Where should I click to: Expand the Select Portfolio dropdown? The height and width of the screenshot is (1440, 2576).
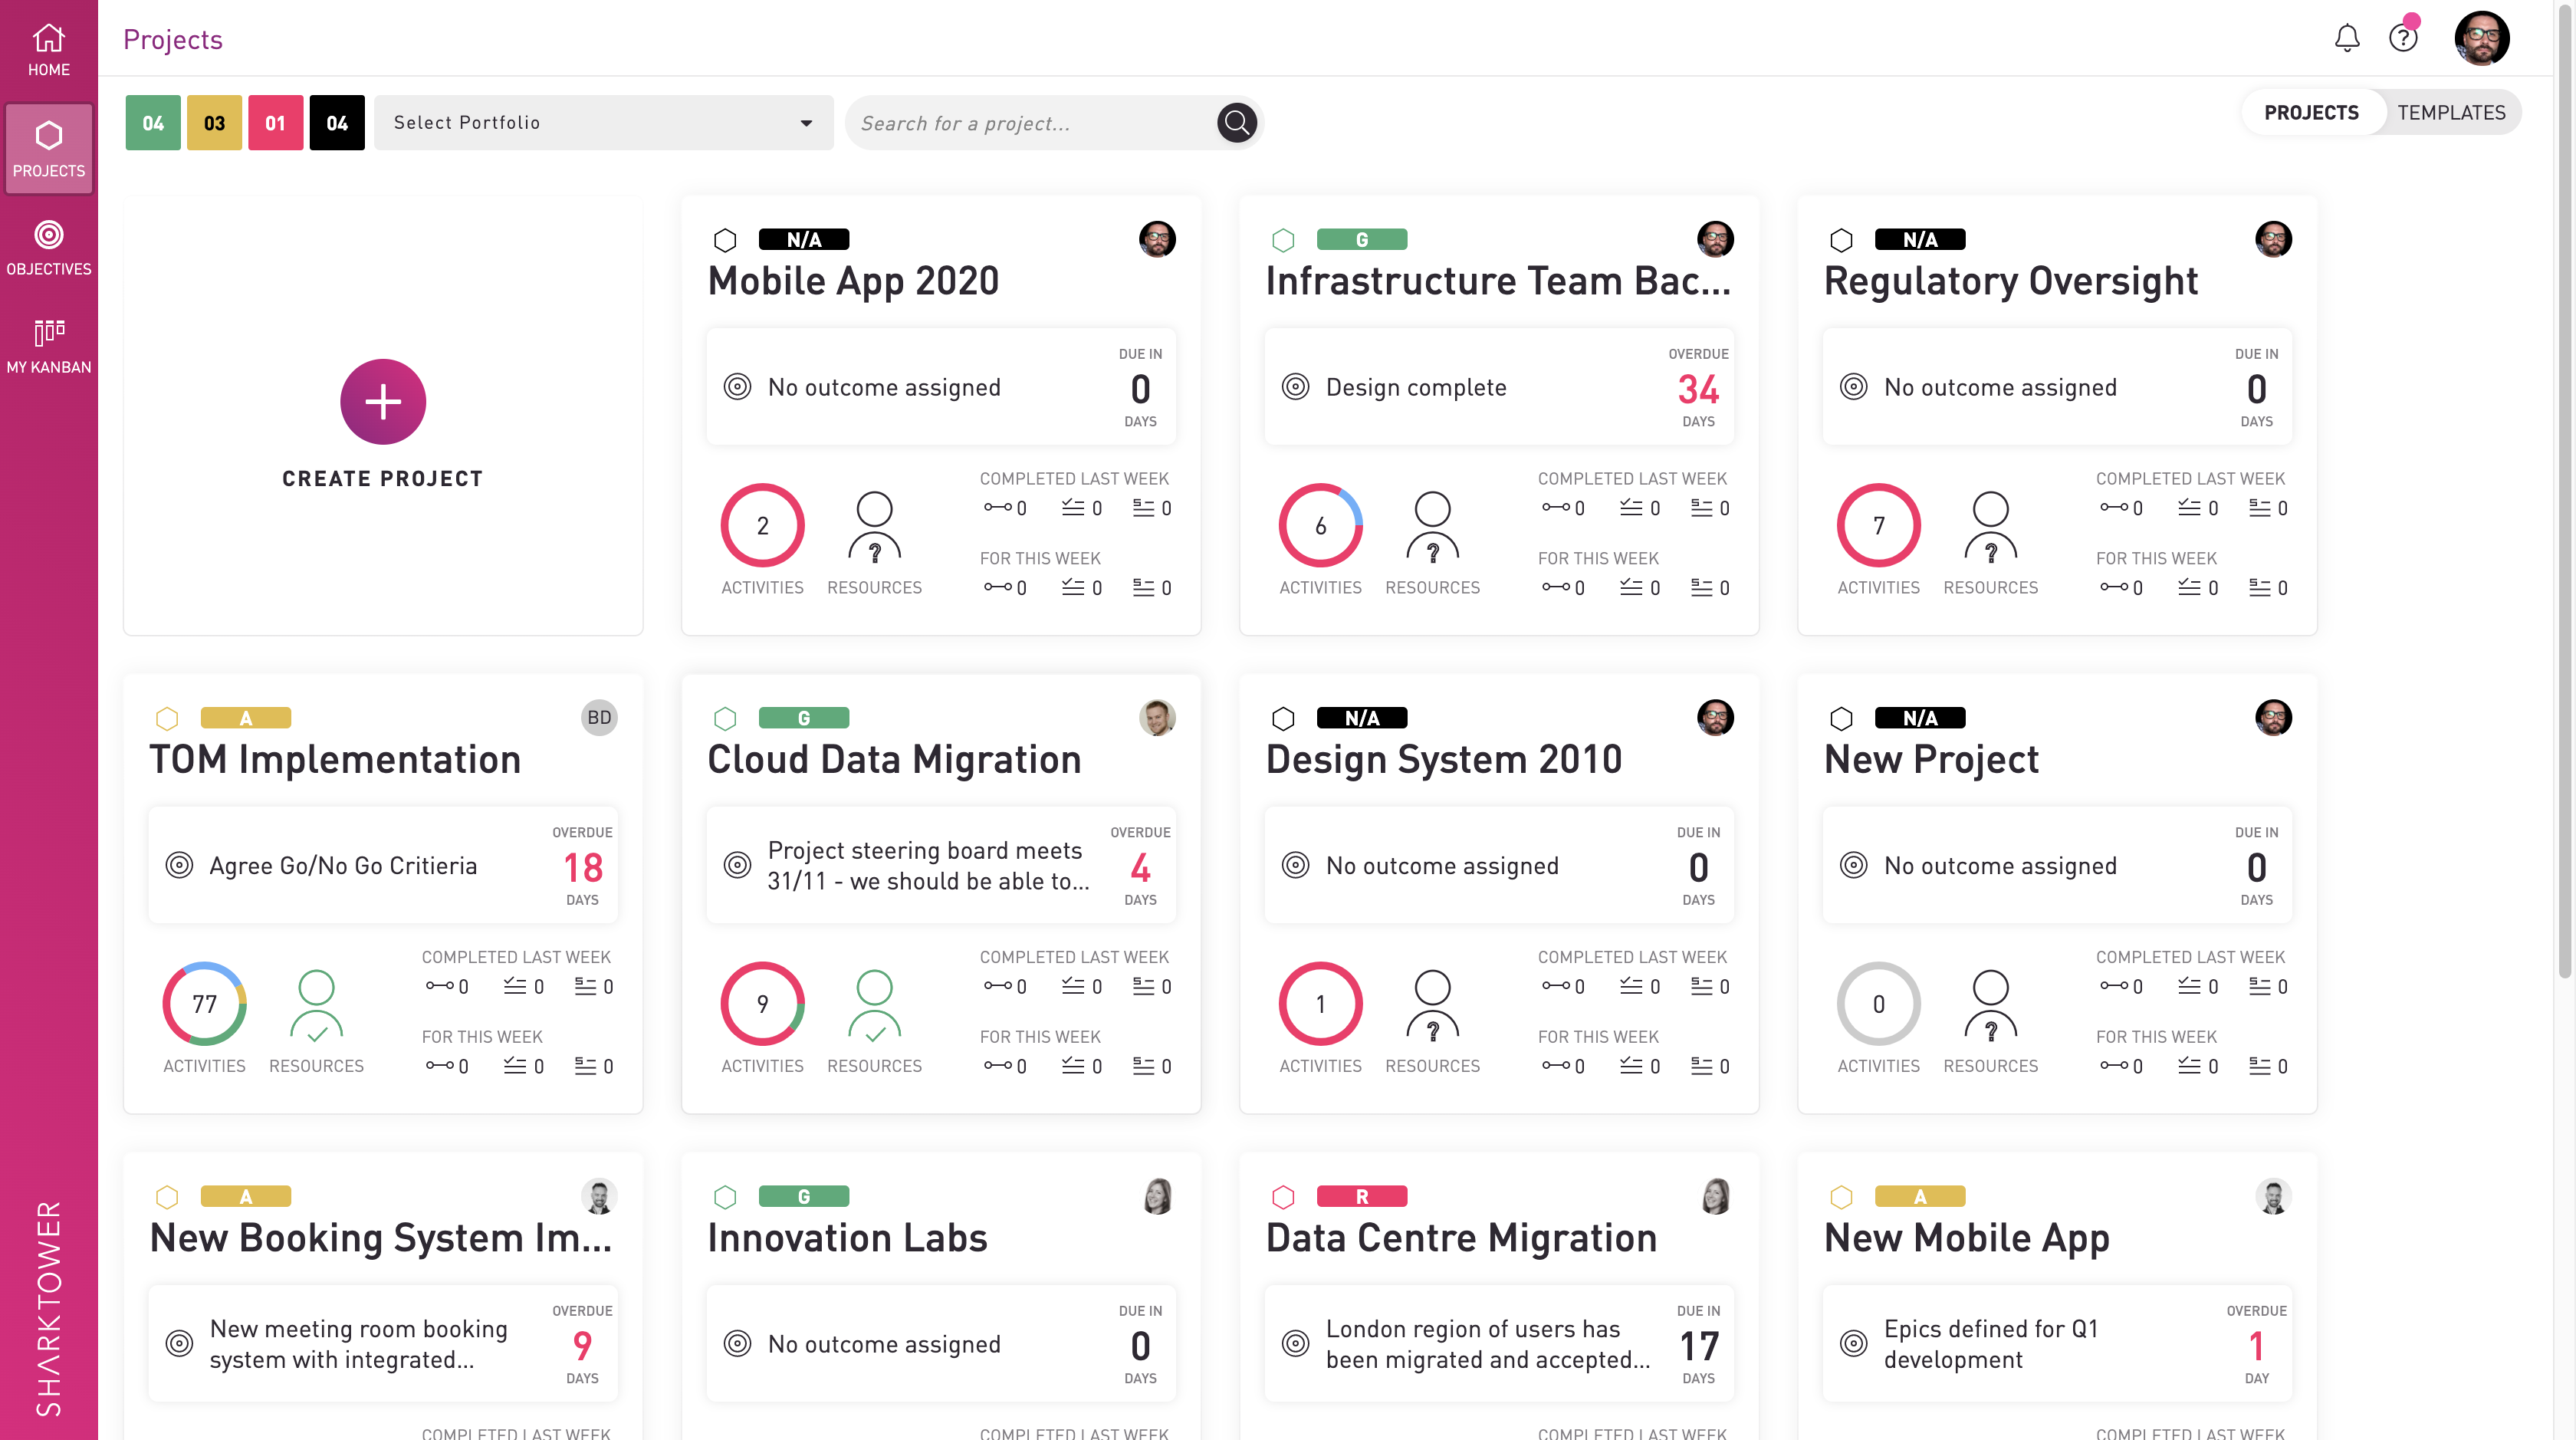[602, 123]
